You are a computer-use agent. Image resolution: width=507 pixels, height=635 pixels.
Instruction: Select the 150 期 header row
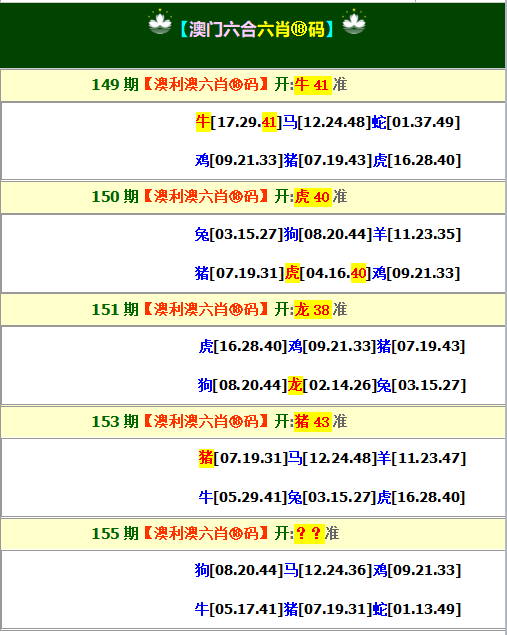pos(253,197)
